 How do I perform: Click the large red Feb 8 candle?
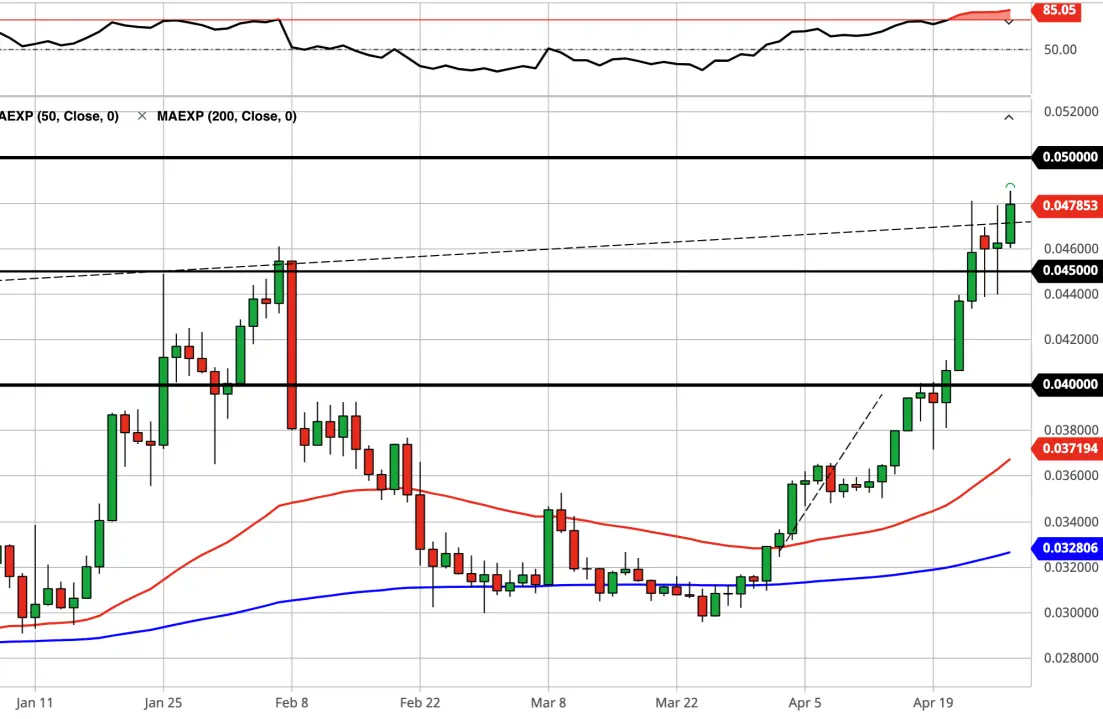[x=291, y=345]
